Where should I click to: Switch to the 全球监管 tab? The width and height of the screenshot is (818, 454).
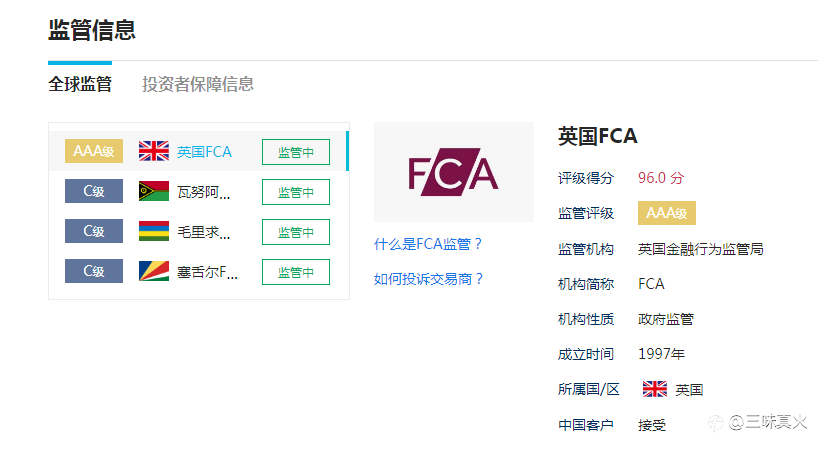80,84
